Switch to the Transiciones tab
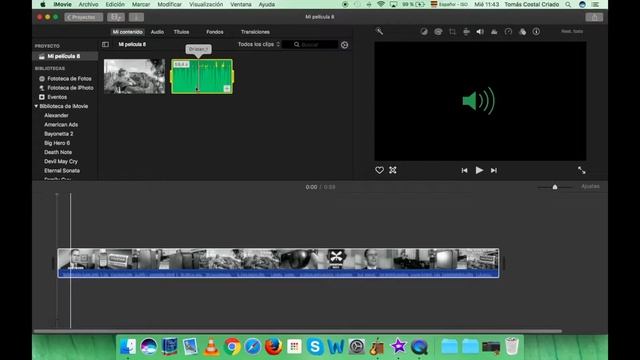This screenshot has width=640, height=360. pos(255,32)
